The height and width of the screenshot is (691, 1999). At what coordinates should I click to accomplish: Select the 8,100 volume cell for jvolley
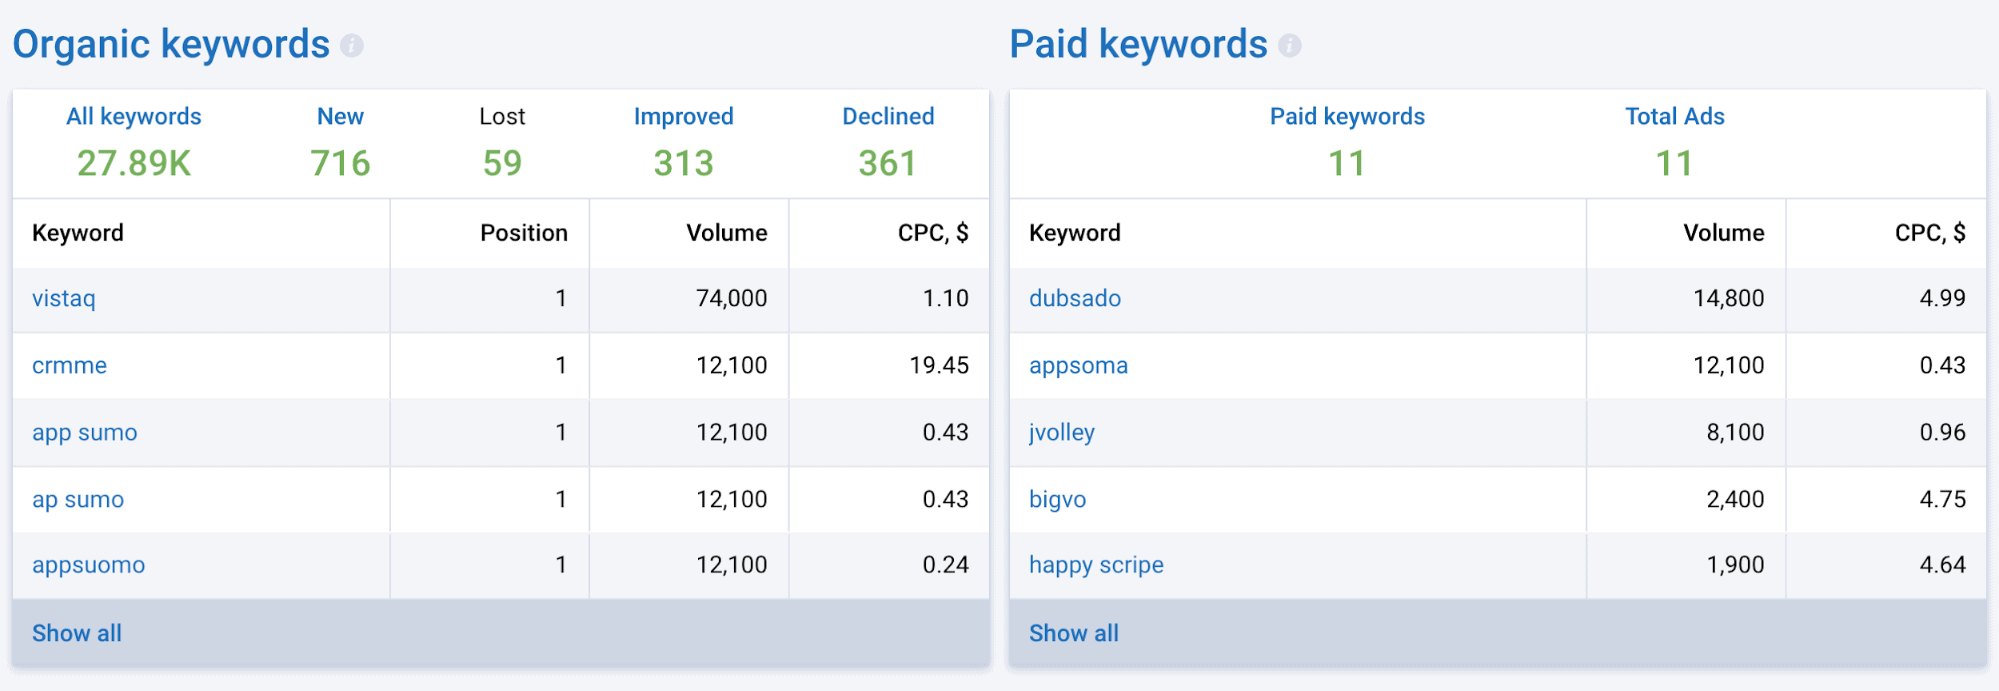click(x=1686, y=433)
